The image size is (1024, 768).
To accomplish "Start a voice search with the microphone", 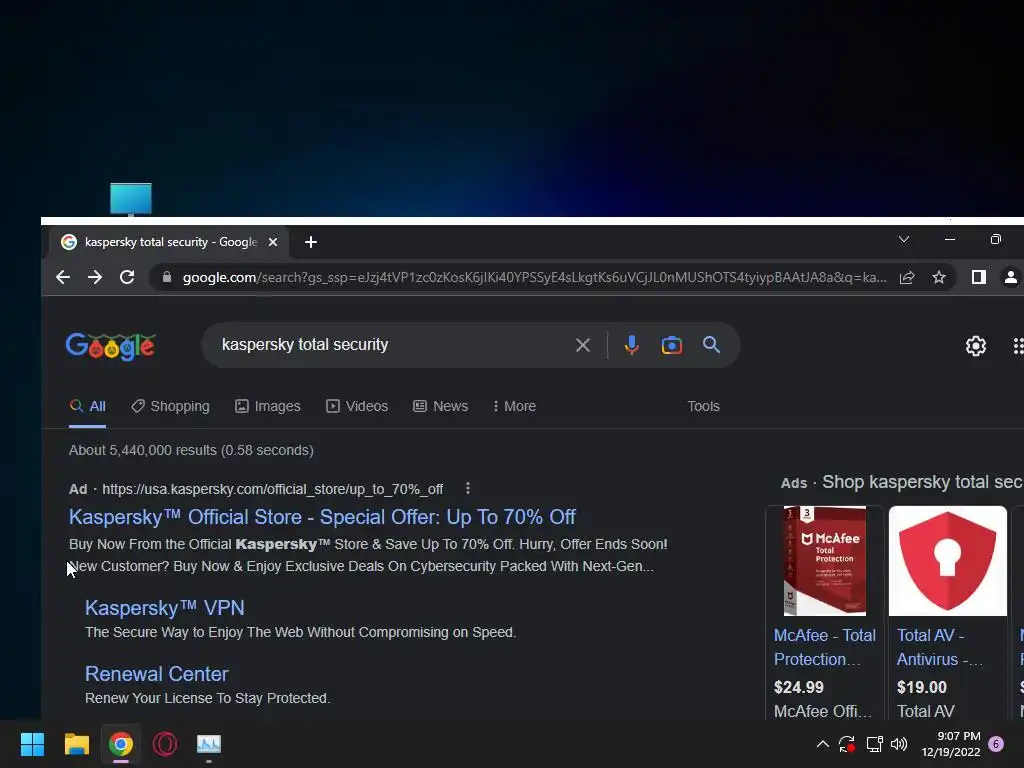I will tap(632, 345).
